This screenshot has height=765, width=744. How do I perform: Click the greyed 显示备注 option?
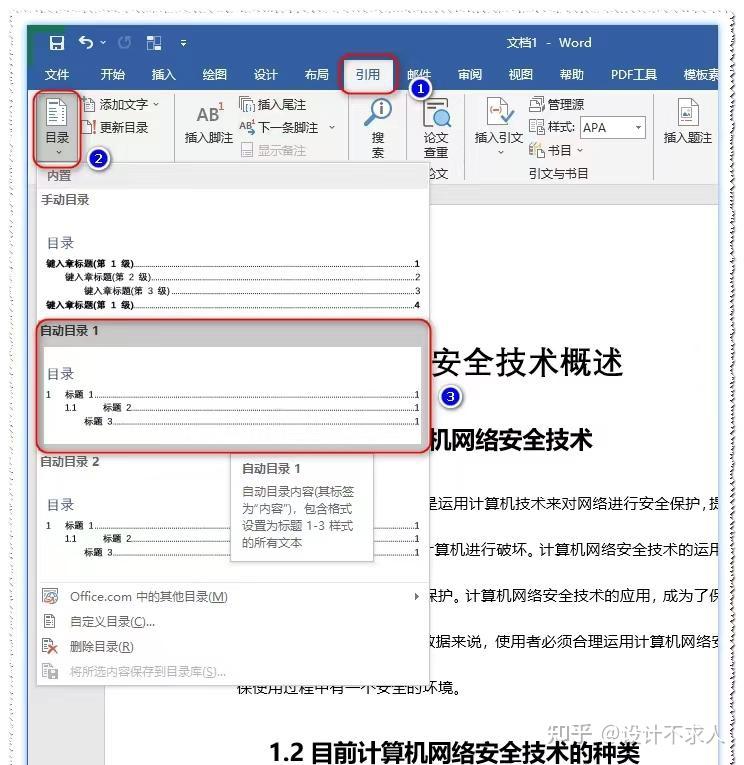pos(273,150)
